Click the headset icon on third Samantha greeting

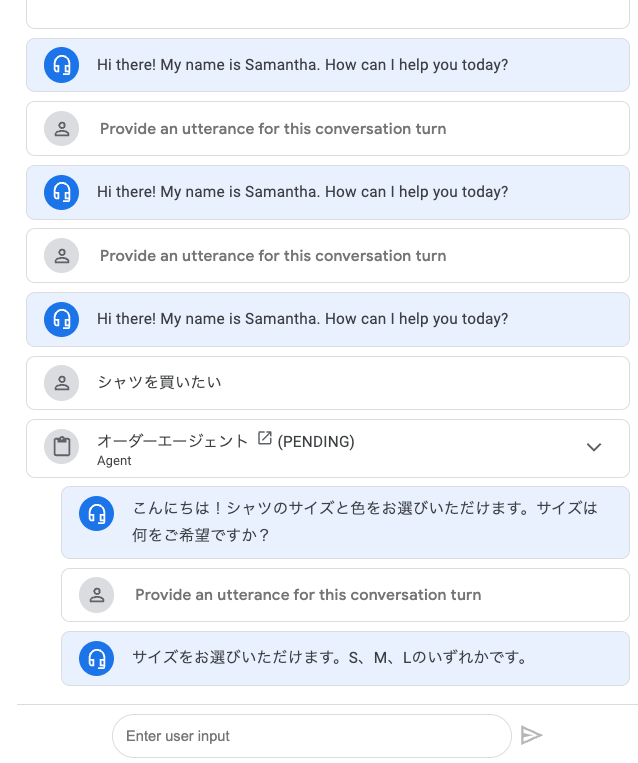[x=61, y=319]
